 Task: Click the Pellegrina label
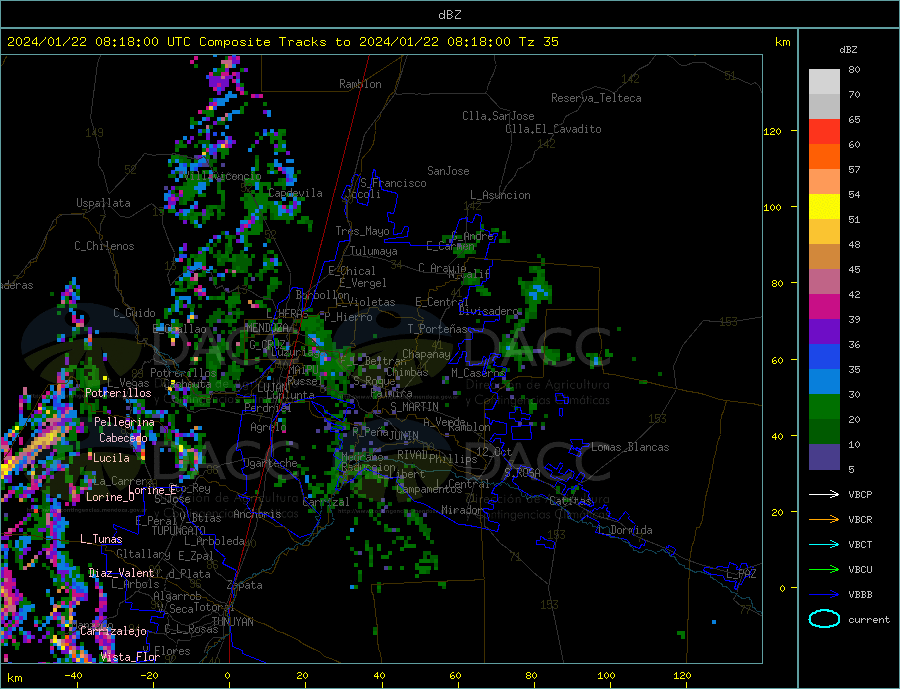125,422
